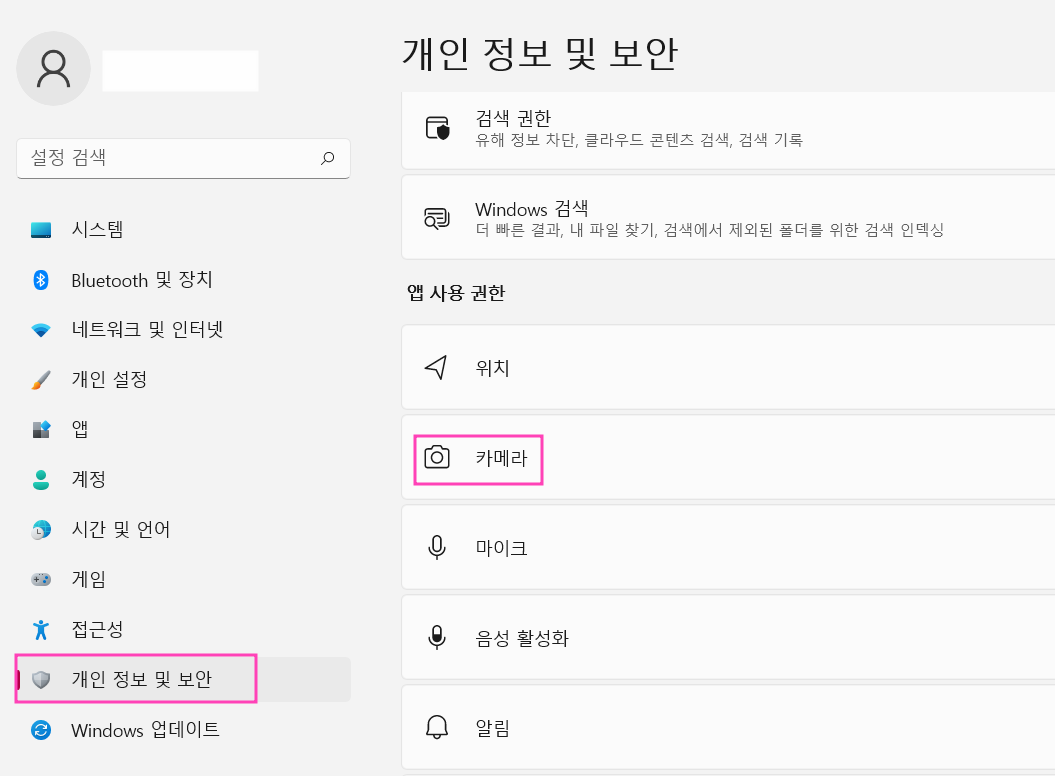Open 네트워크 및 인터넷 settings
The image size is (1055, 776).
pos(183,330)
